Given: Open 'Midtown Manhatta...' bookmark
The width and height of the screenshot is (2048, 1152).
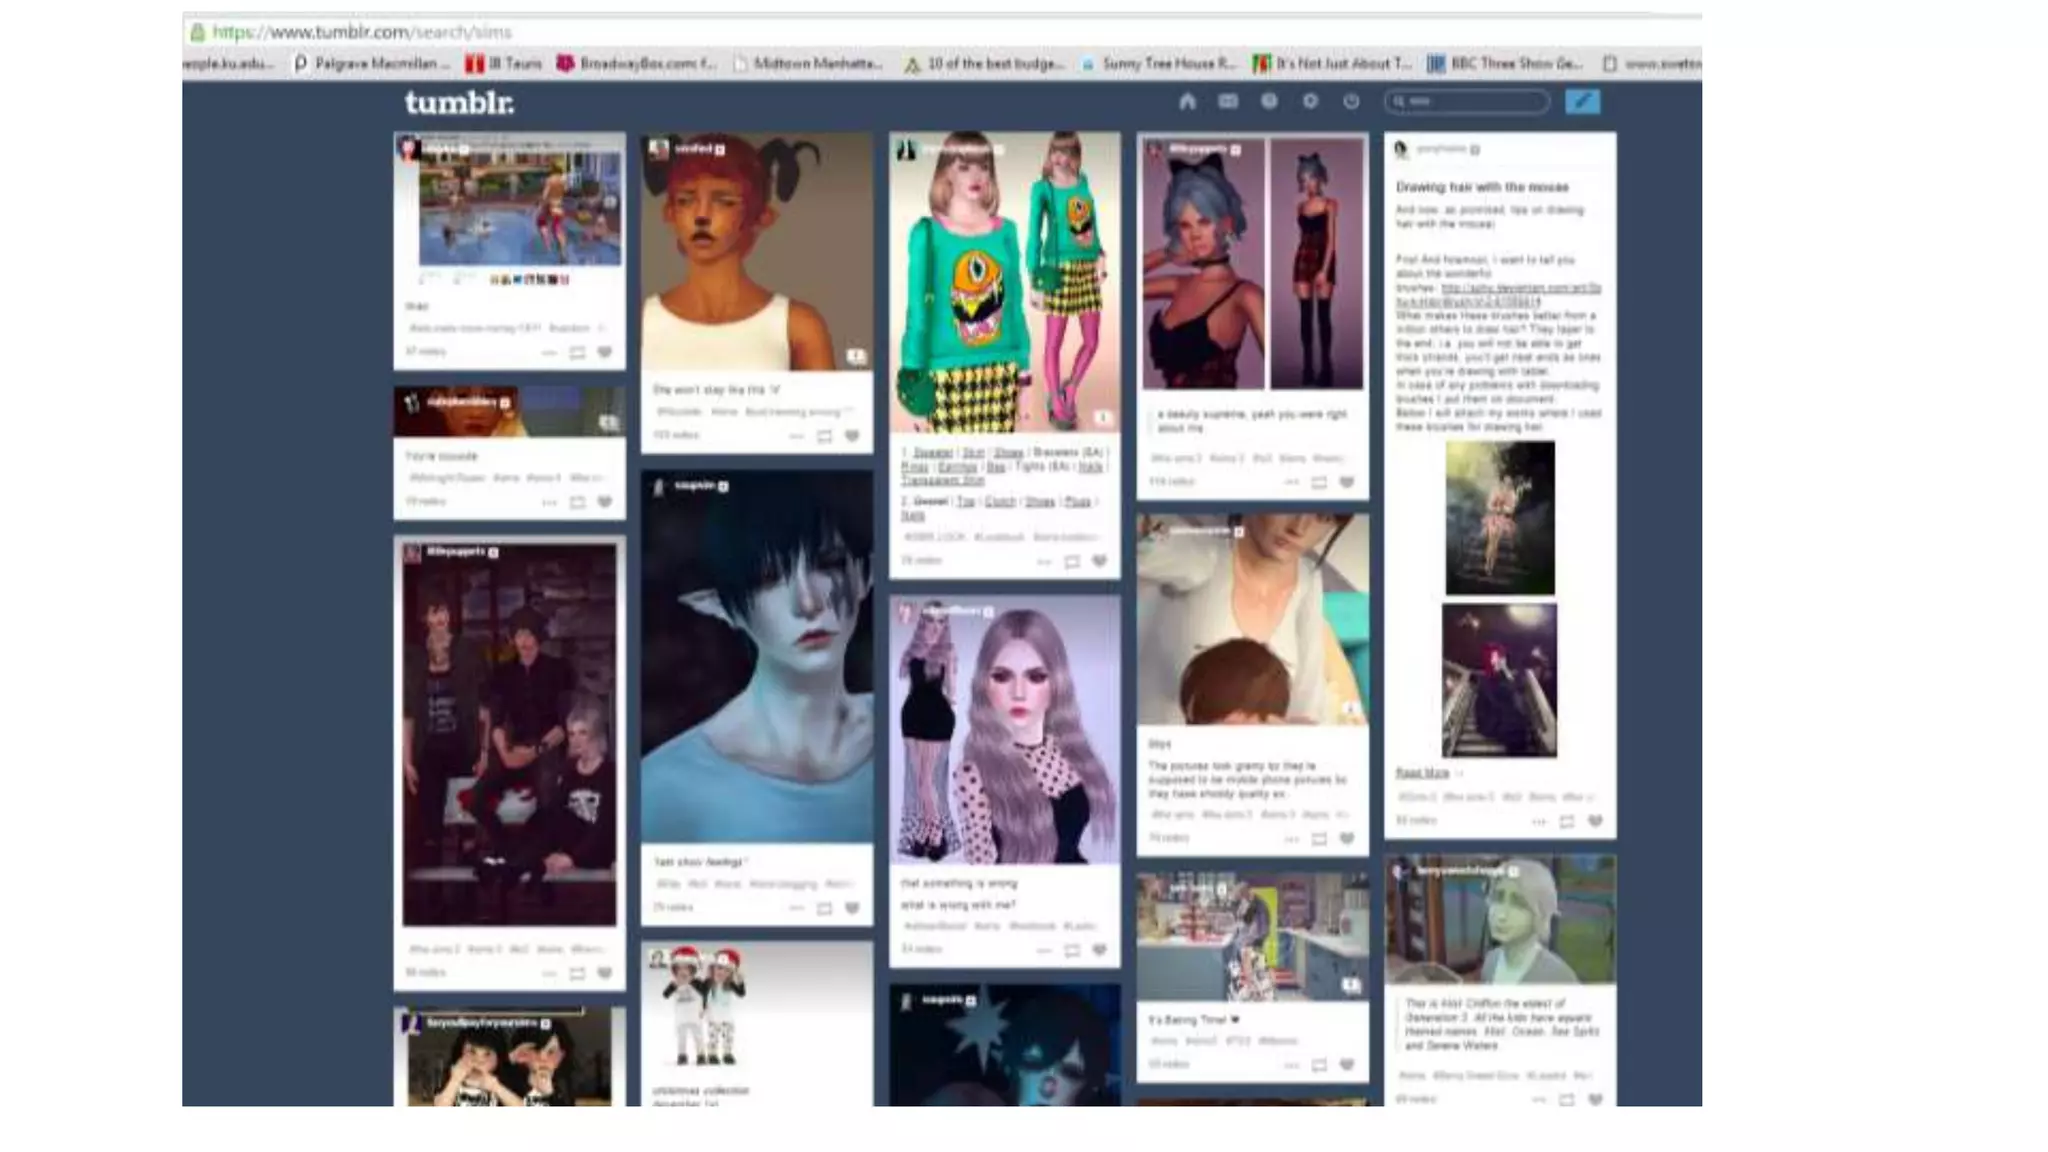Looking at the screenshot, I should point(808,63).
